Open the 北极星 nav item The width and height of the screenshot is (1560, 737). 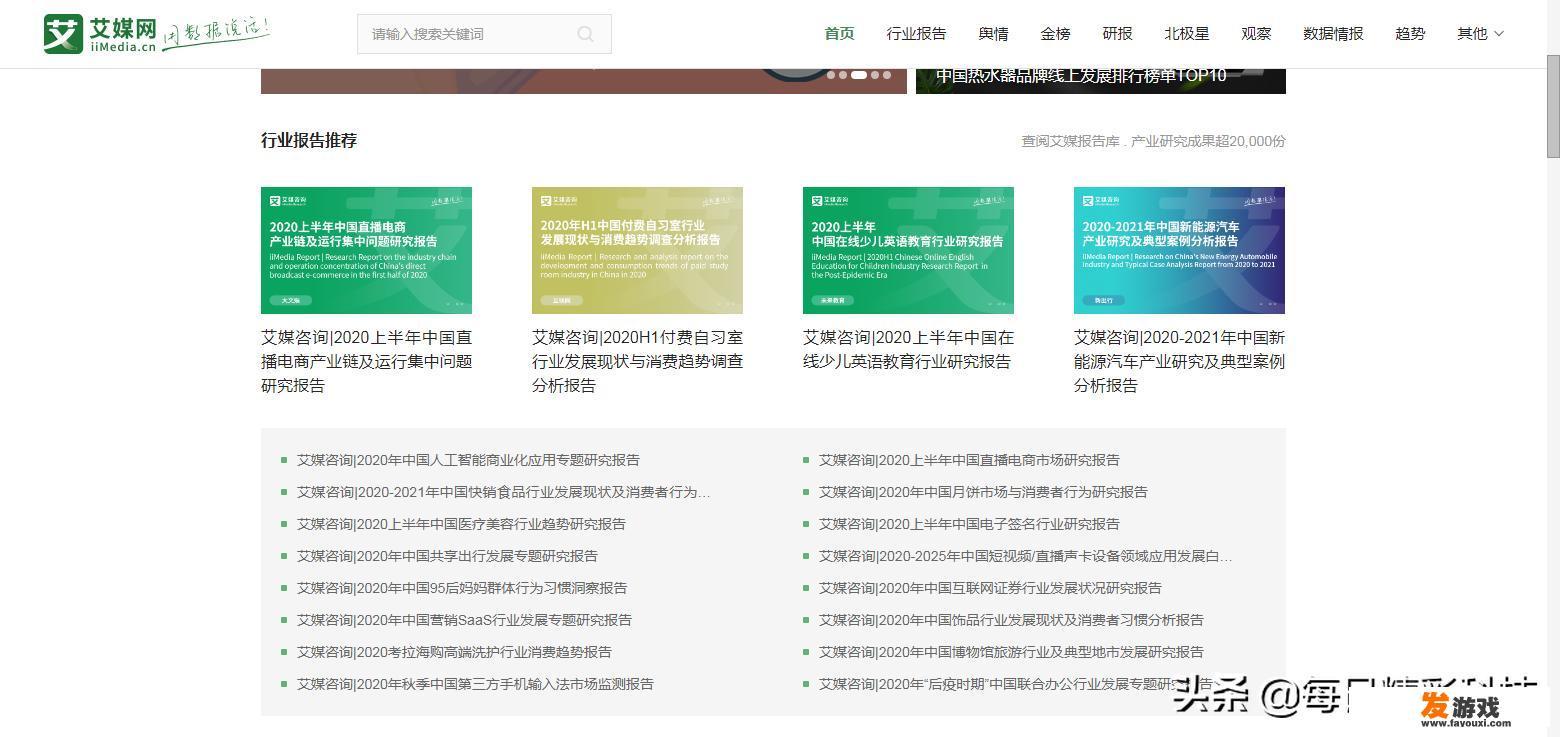(1186, 33)
